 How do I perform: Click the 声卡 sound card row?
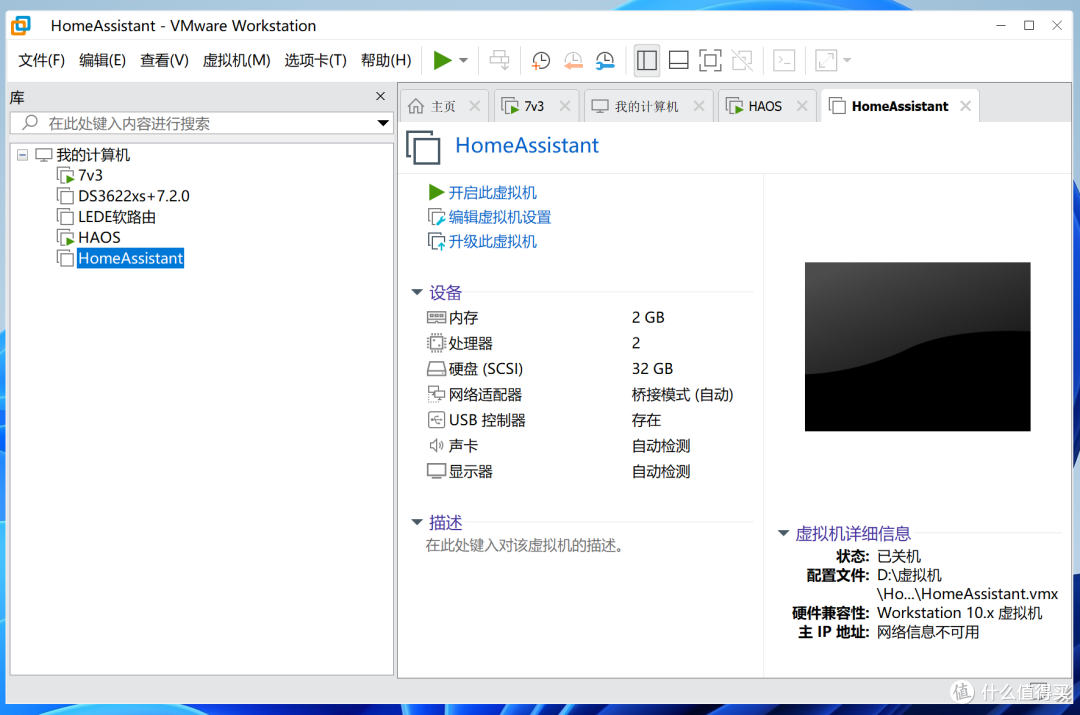pyautogui.click(x=589, y=446)
